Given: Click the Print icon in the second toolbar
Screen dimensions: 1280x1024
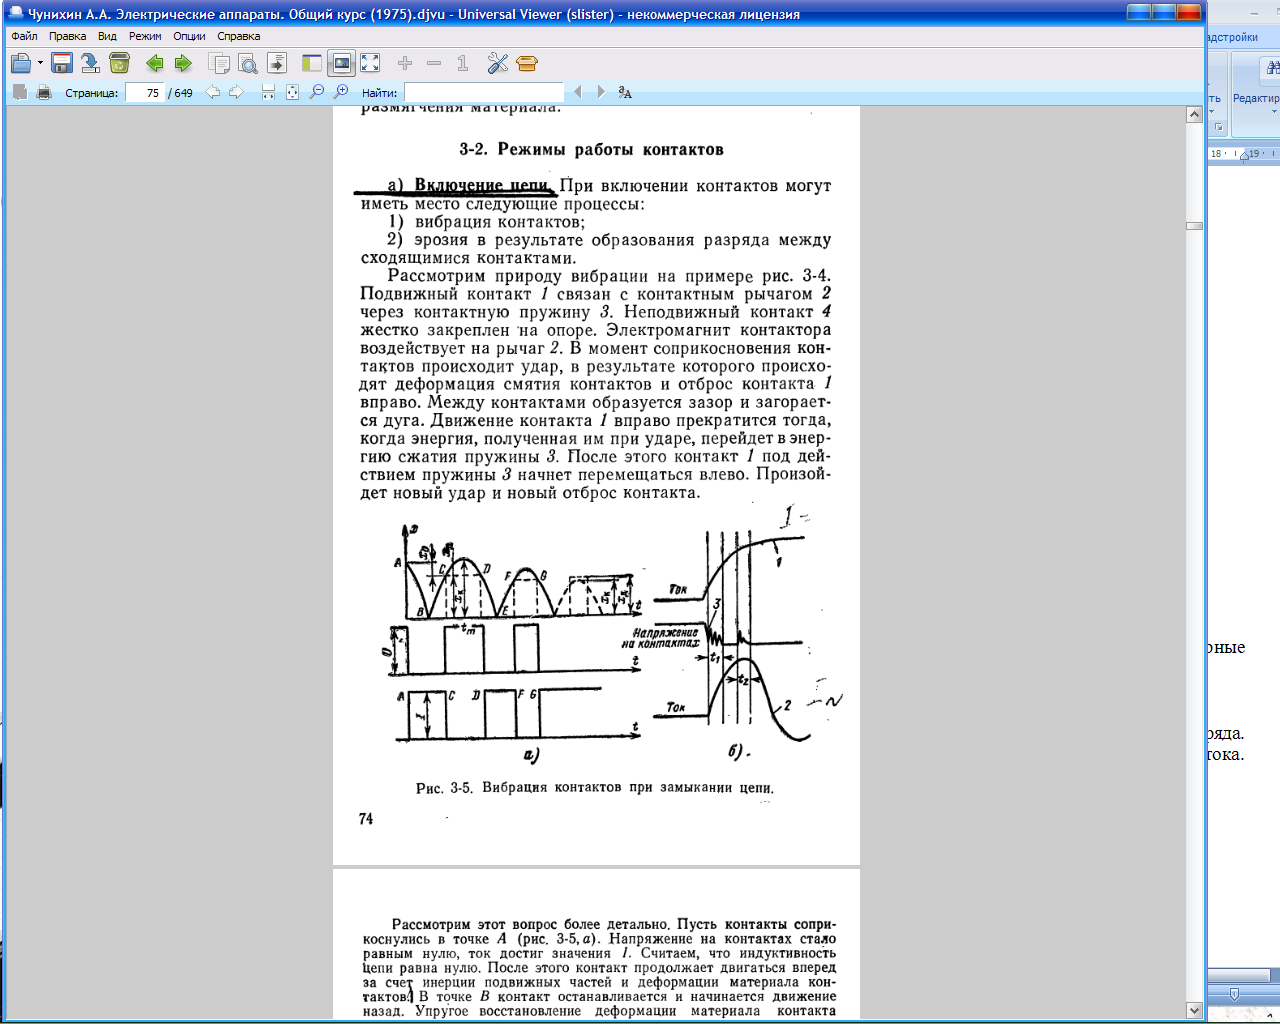Looking at the screenshot, I should [44, 92].
